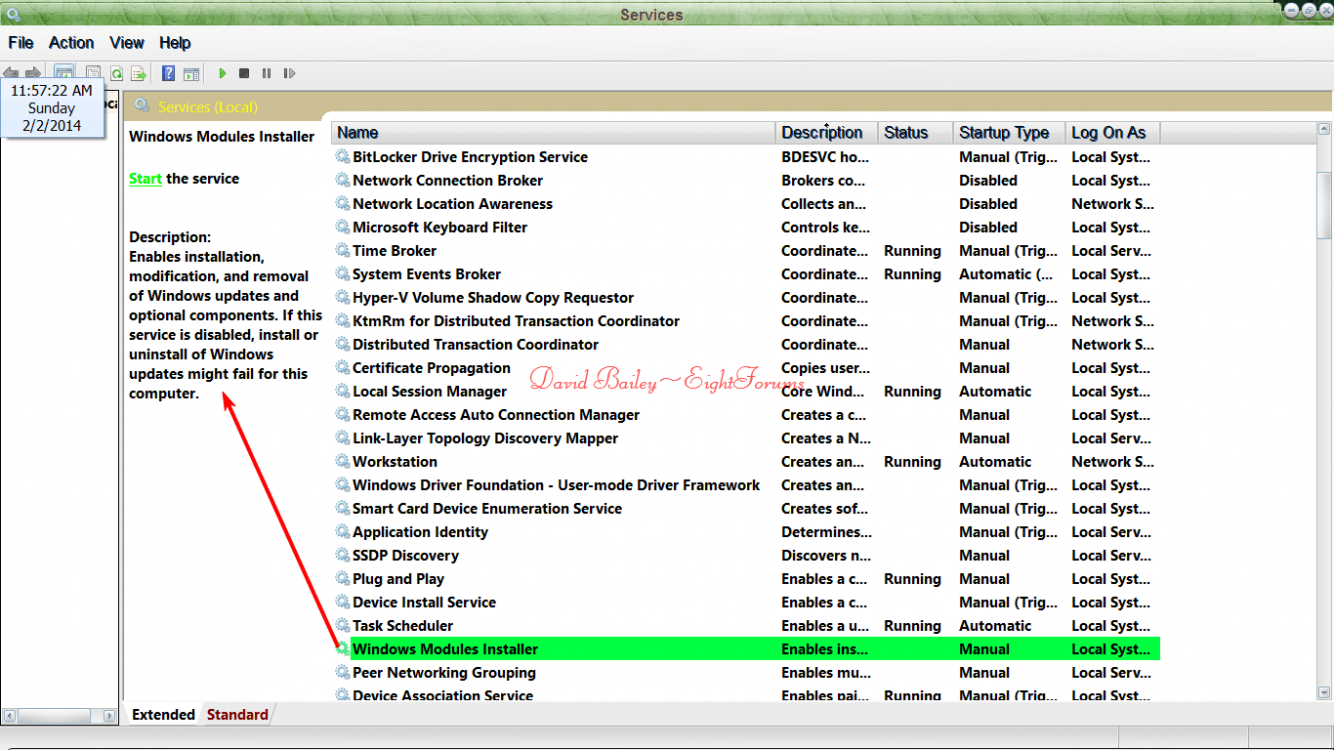Screen dimensions: 1334x750
Task: Select Hyper-V Volume Shadow Copy Requestor
Action: coord(493,298)
